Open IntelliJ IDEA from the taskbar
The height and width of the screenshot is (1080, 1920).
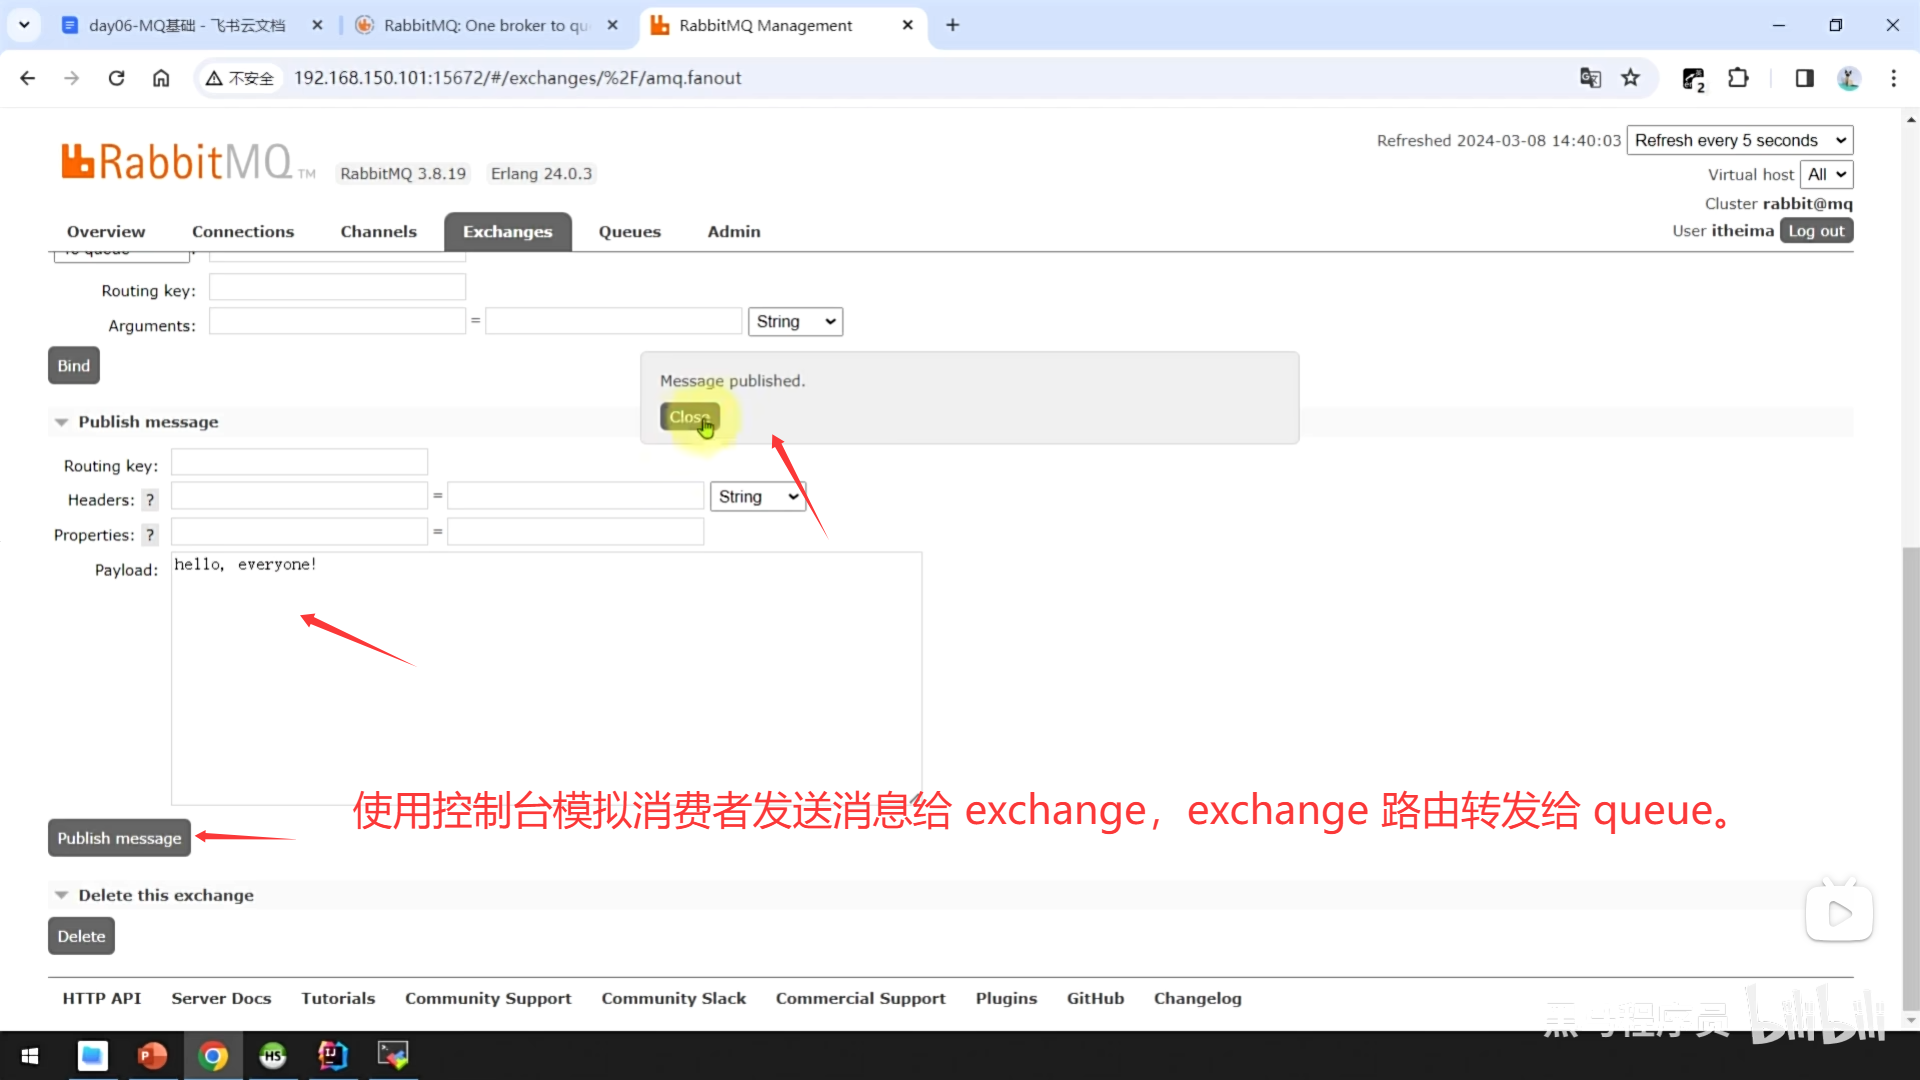pos(332,1055)
